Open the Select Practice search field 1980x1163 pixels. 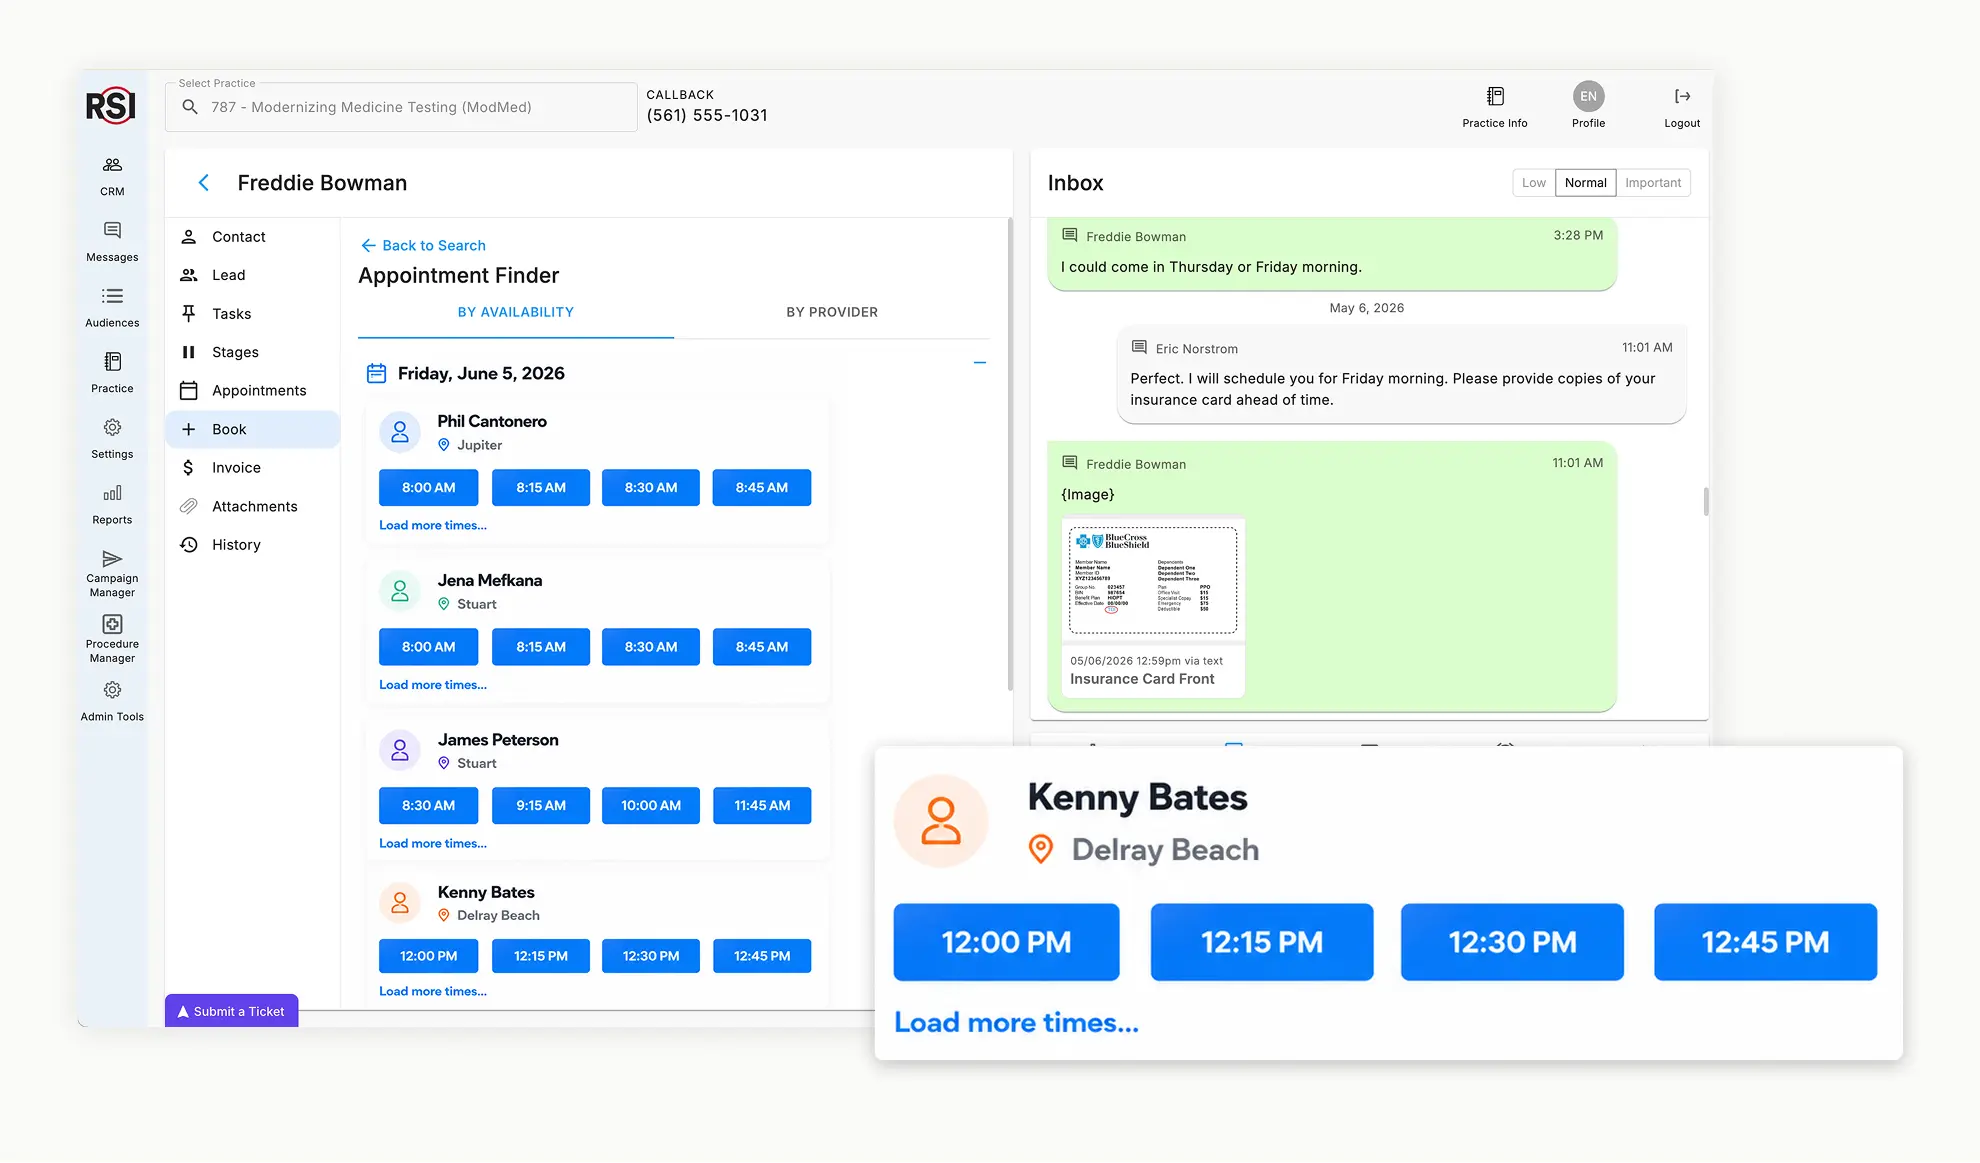[x=401, y=107]
